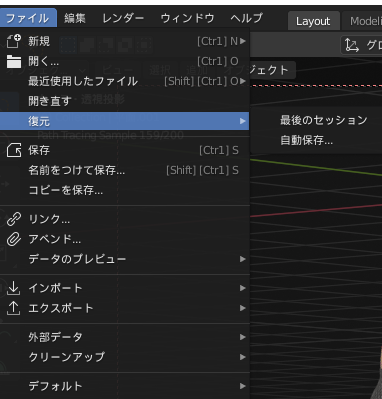The image size is (382, 399).
Task: Expand the エクスポート submenu arrow
Action: pyautogui.click(x=243, y=308)
